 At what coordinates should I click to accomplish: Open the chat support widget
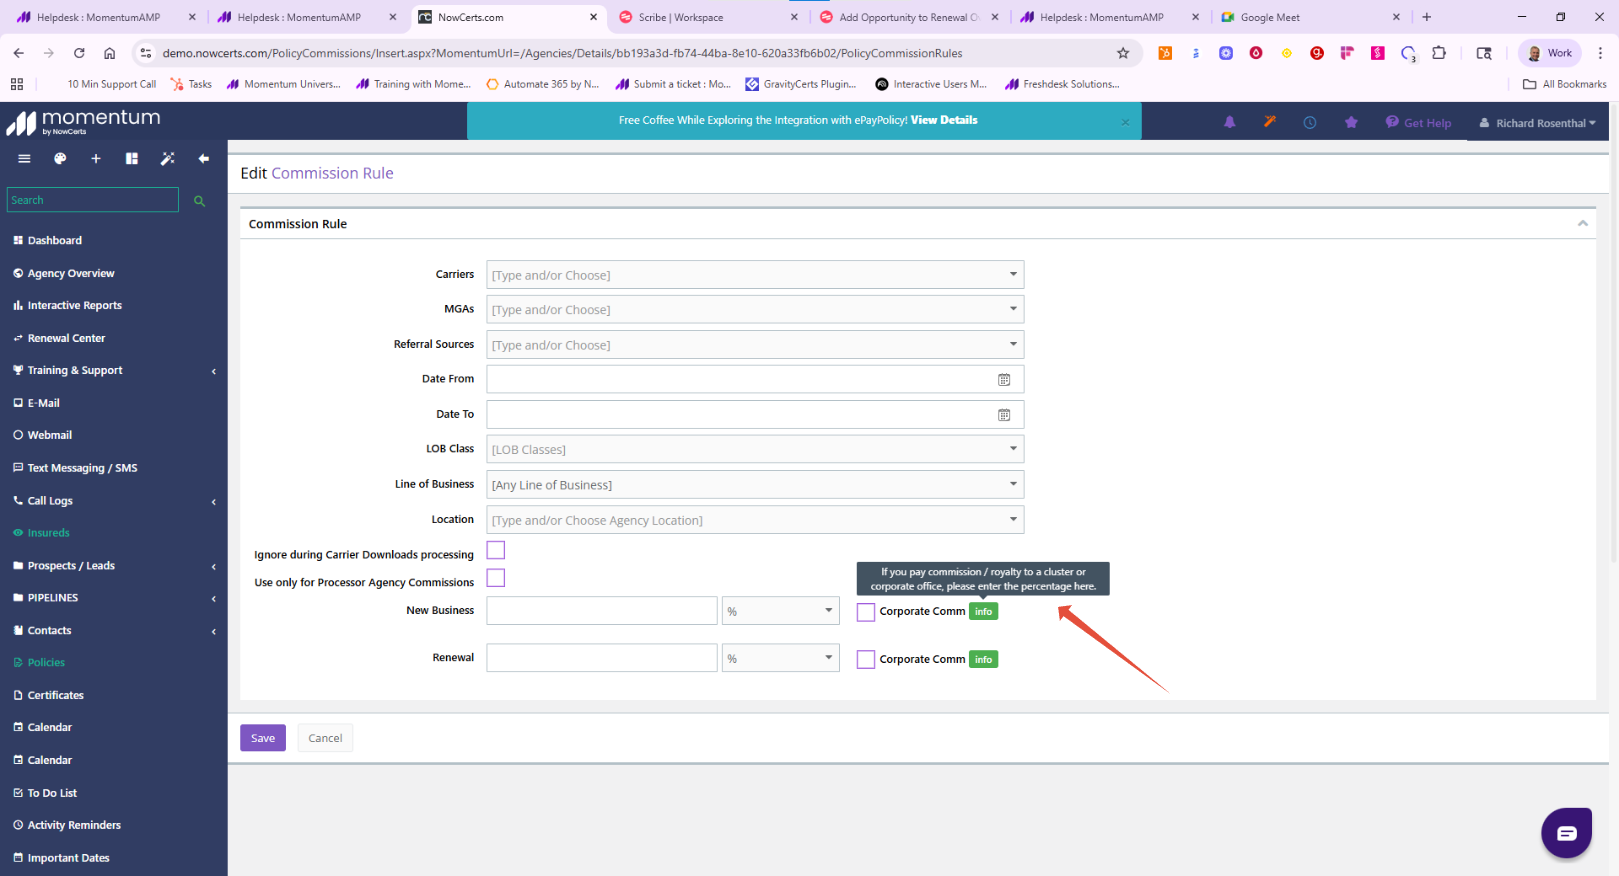coord(1566,832)
